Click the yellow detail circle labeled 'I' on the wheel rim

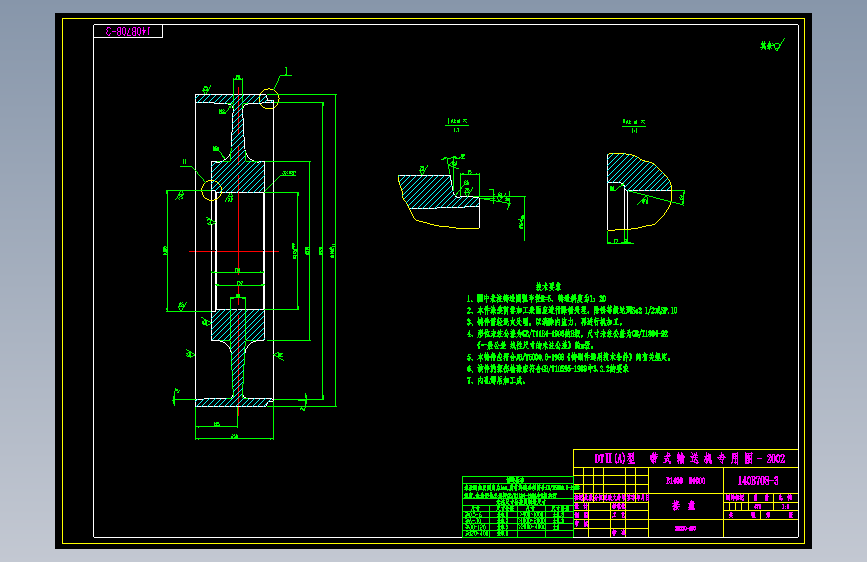tap(269, 99)
